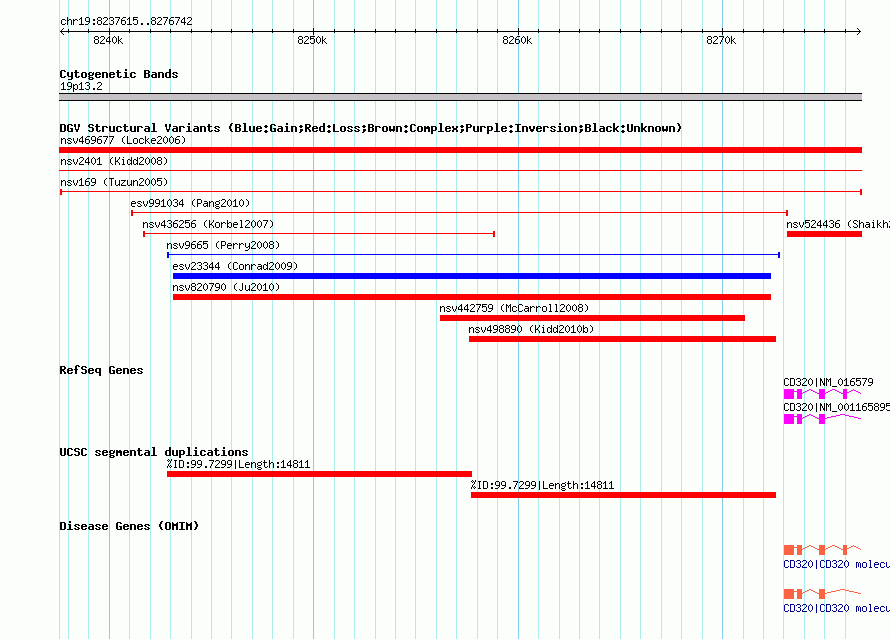The height and width of the screenshot is (639, 890).
Task: Open the nsv9665 (Perry2008) label
Action: [x=223, y=245]
